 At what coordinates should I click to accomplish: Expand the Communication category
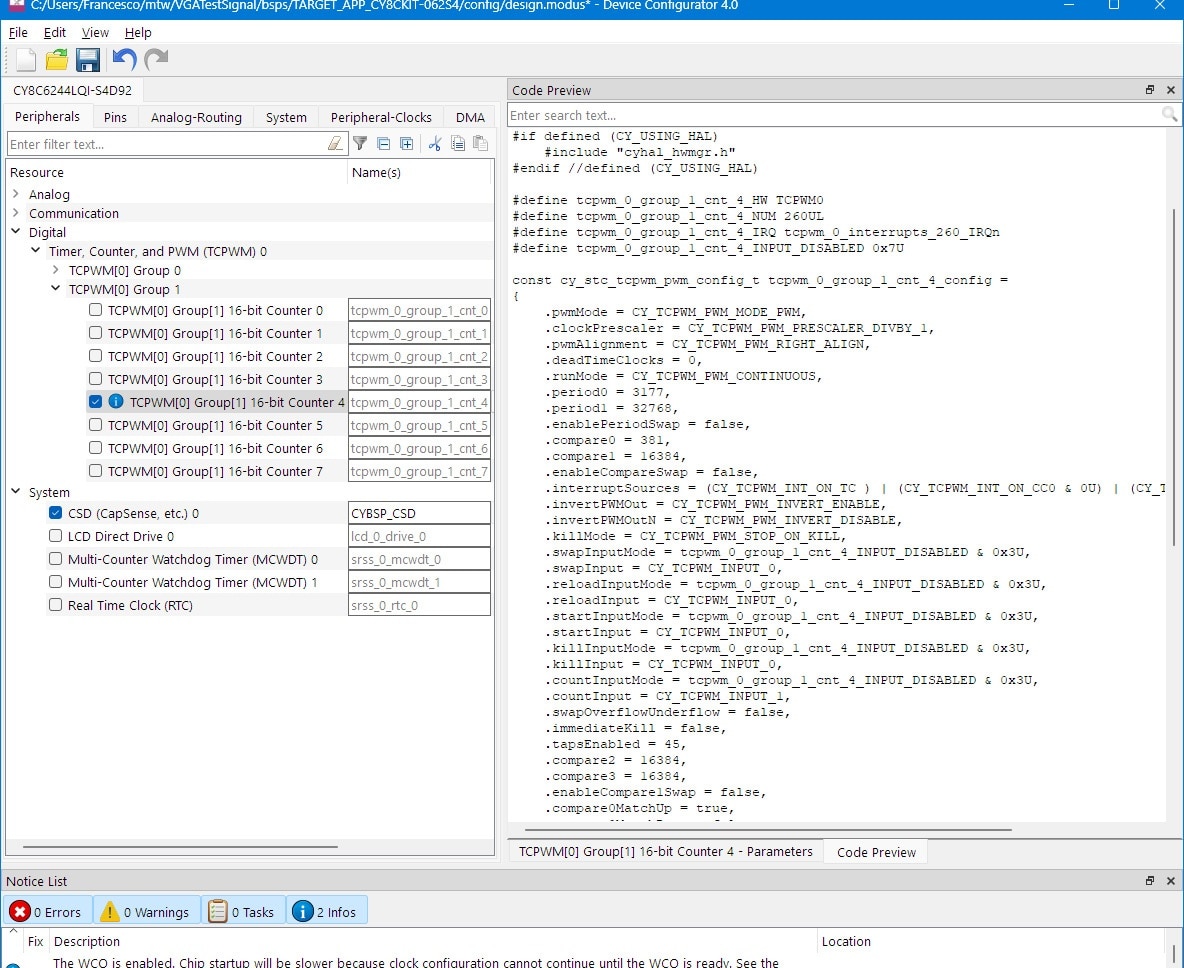click(x=16, y=212)
